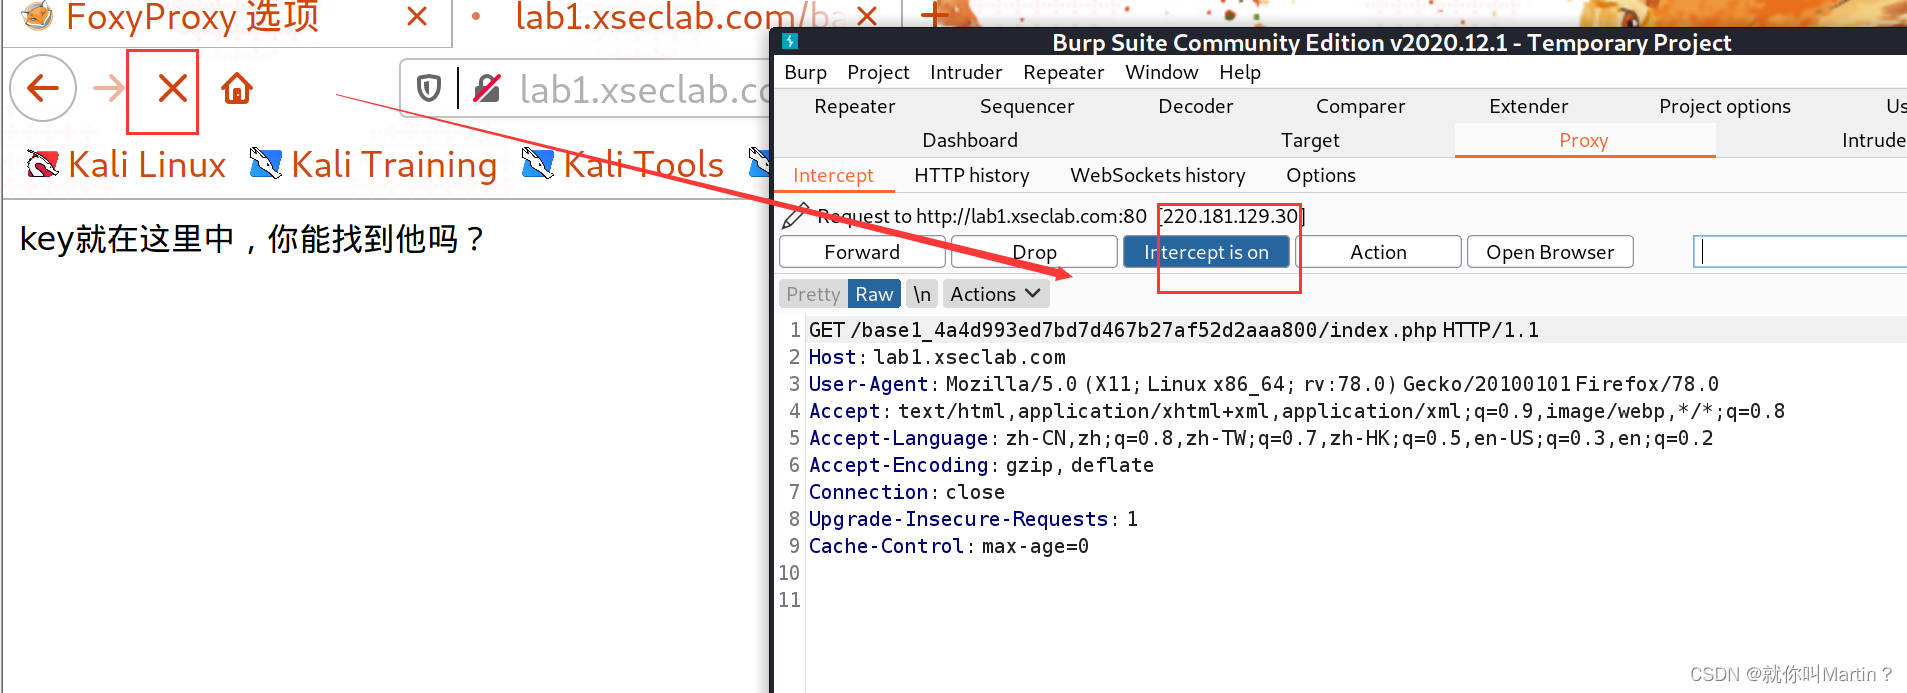1907x693 pixels.
Task: Switch to Comparer tab
Action: point(1361,106)
